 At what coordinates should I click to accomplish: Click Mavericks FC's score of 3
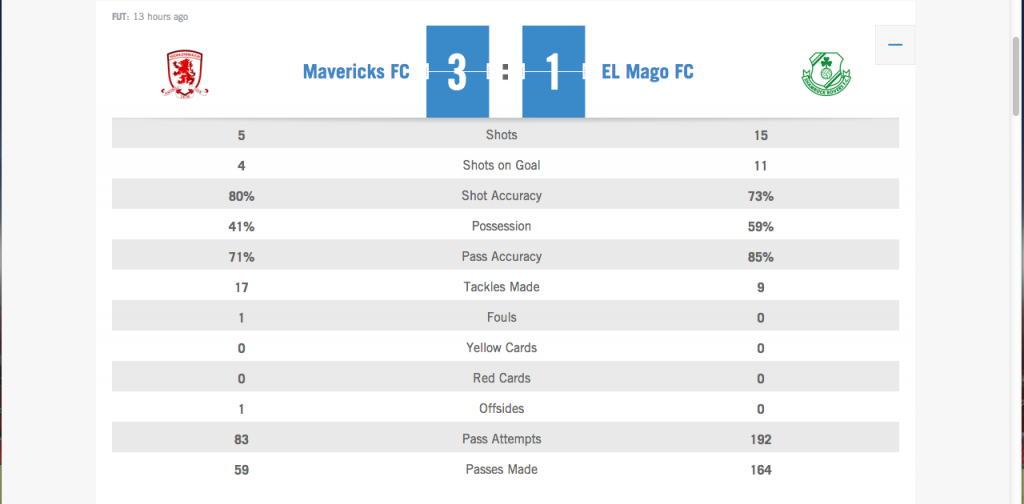tap(457, 72)
